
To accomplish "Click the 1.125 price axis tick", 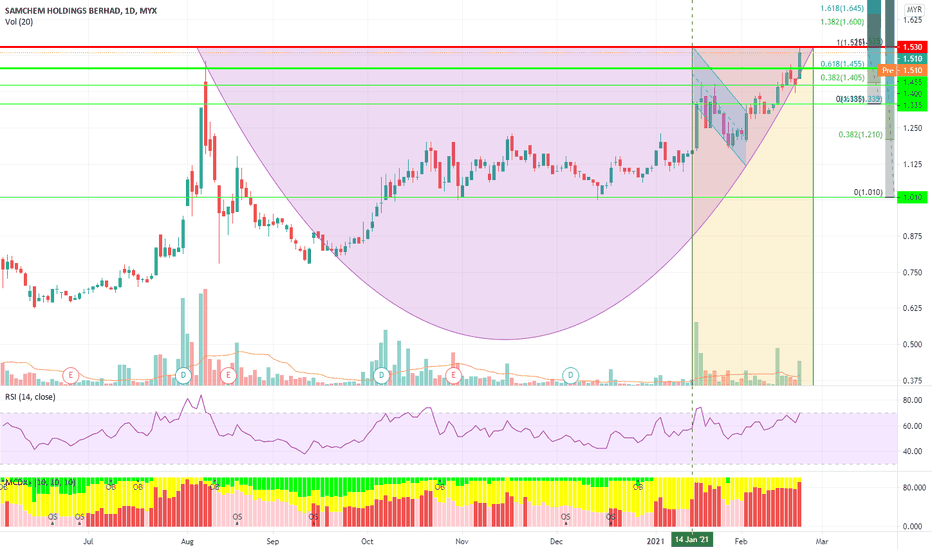I will (x=912, y=165).
